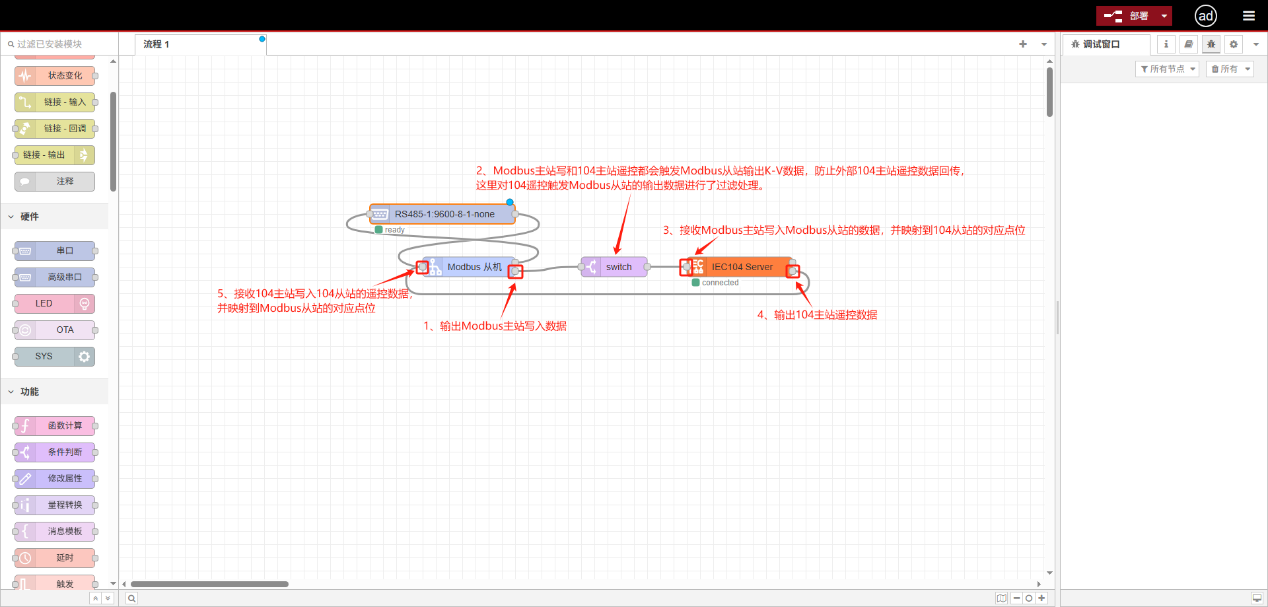Open the configuration gear sidebar icon

click(1233, 44)
